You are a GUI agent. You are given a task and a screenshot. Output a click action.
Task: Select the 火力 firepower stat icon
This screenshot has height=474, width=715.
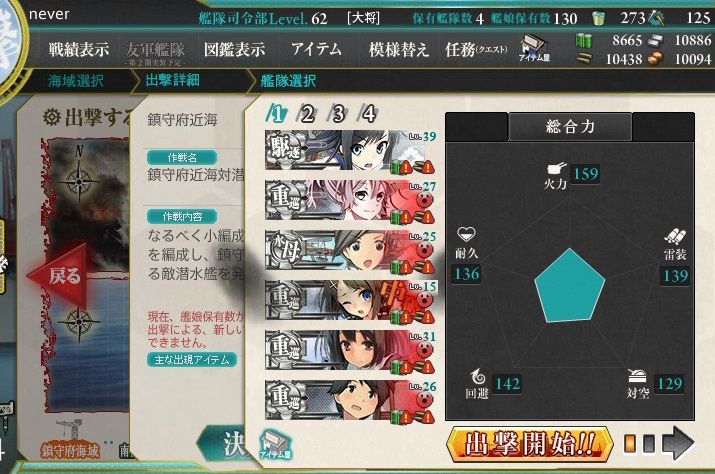tap(556, 168)
